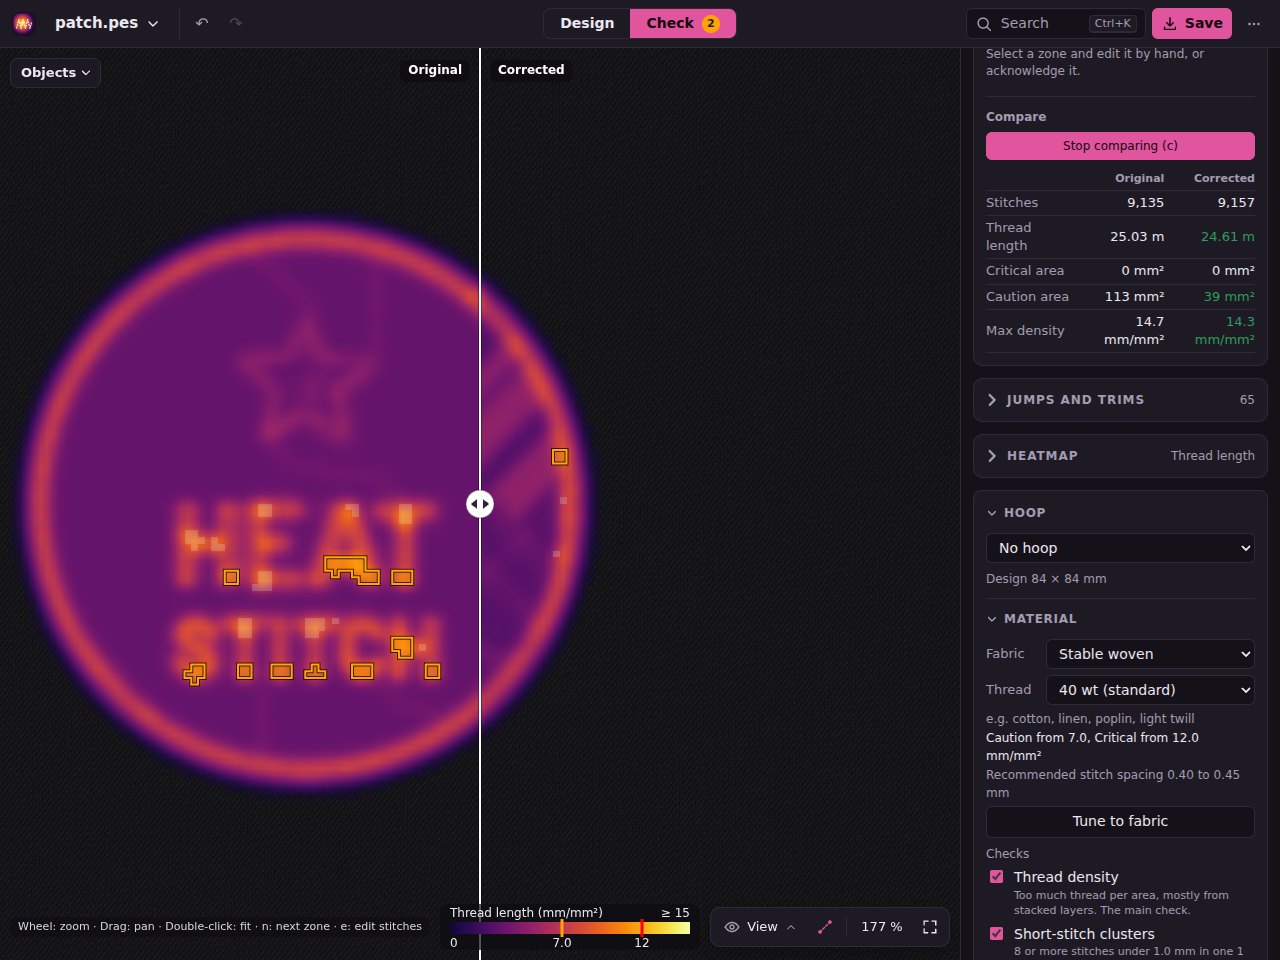Open the Thread weight dropdown
The width and height of the screenshot is (1280, 960).
[x=1150, y=690]
